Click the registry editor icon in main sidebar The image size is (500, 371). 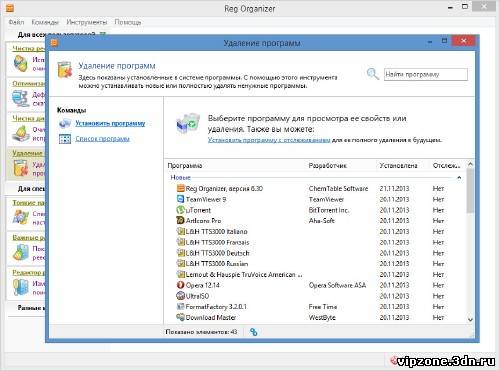pyautogui.click(x=21, y=287)
